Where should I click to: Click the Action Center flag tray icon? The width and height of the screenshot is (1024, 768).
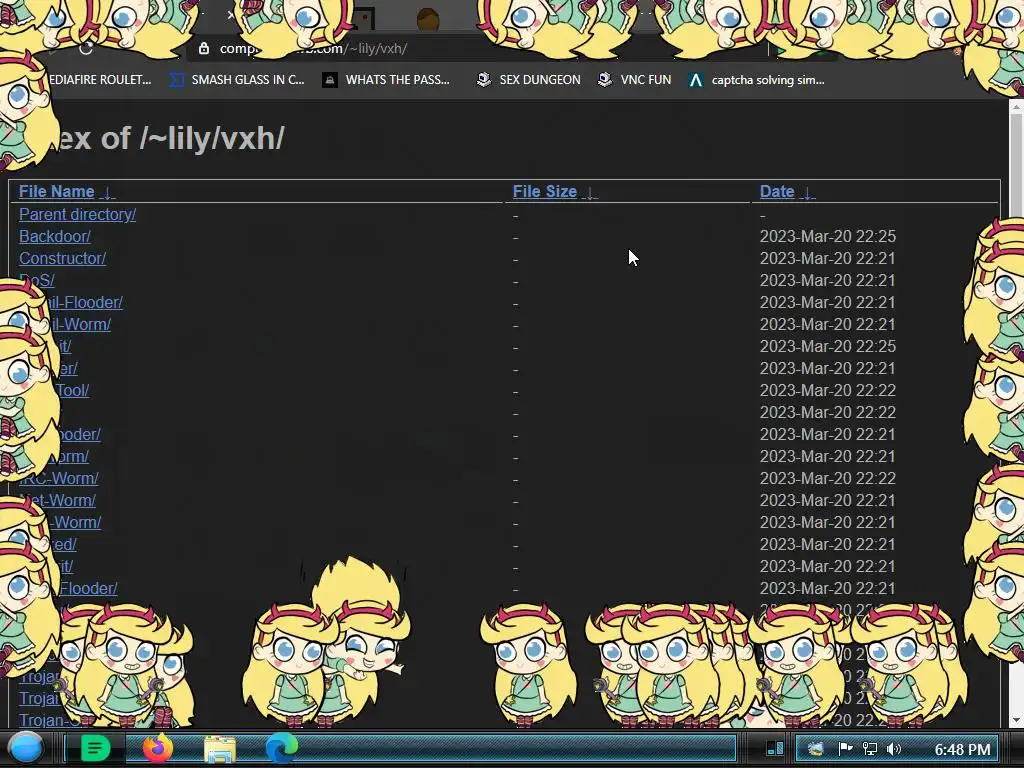click(845, 749)
